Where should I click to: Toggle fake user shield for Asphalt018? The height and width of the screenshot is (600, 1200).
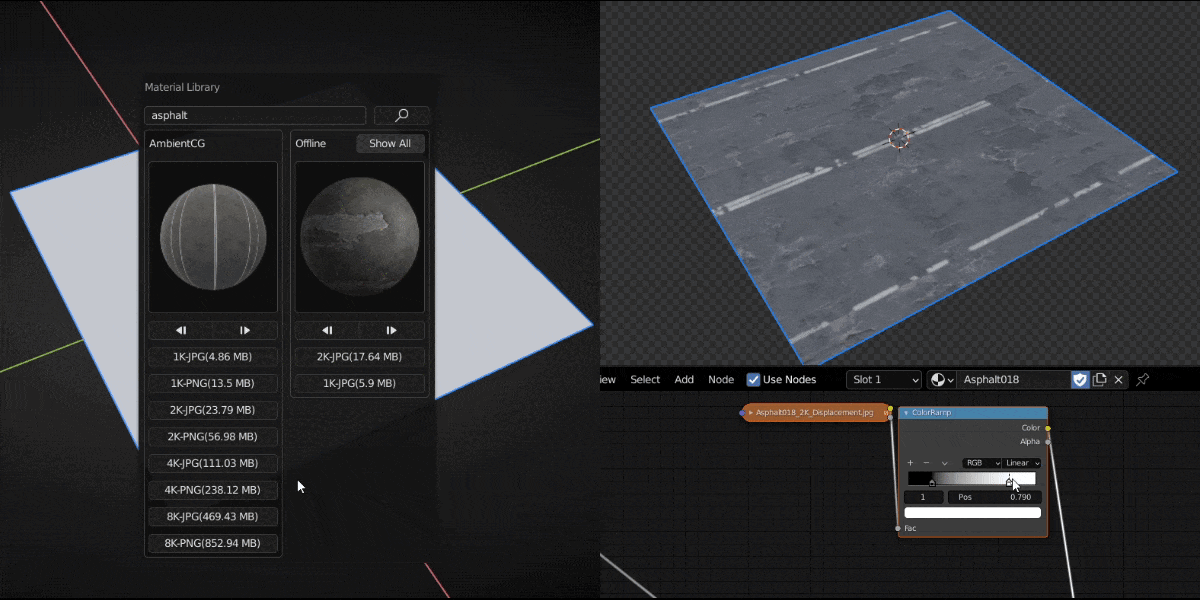[x=1080, y=380]
